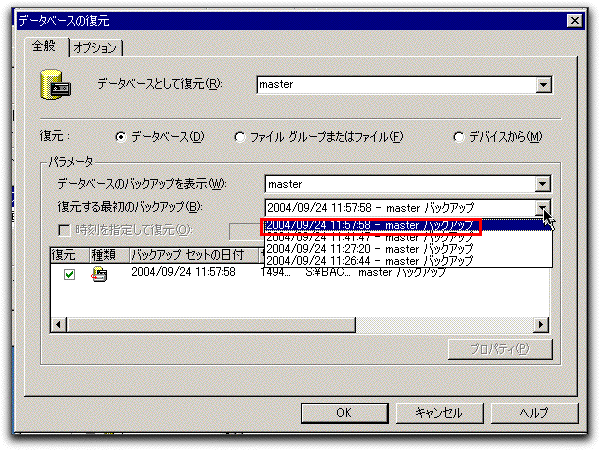Click 2004/09/24 11:57:58 date cell in table

[183, 272]
